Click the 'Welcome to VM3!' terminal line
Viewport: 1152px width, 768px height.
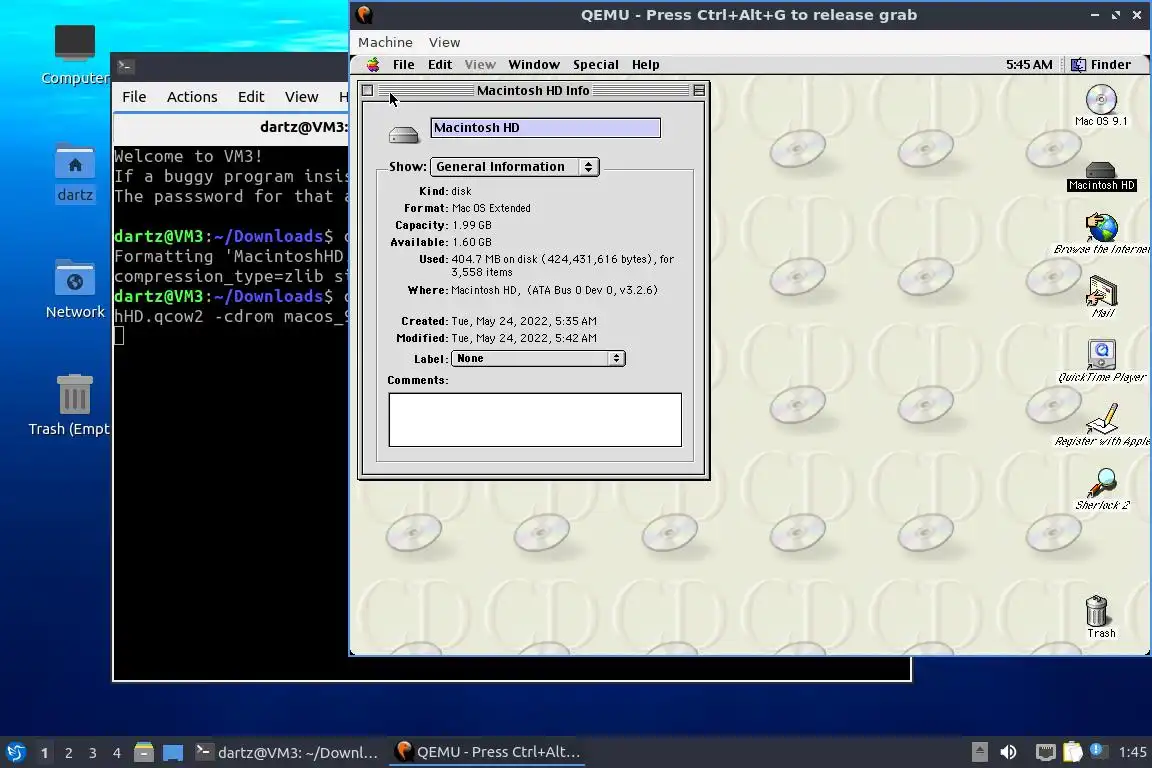click(188, 156)
